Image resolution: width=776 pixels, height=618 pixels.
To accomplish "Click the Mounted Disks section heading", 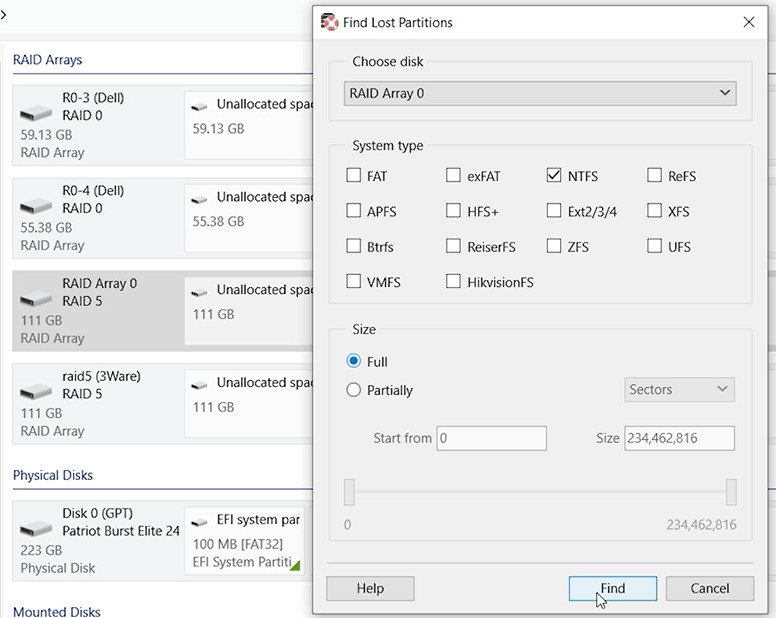I will pos(56,612).
